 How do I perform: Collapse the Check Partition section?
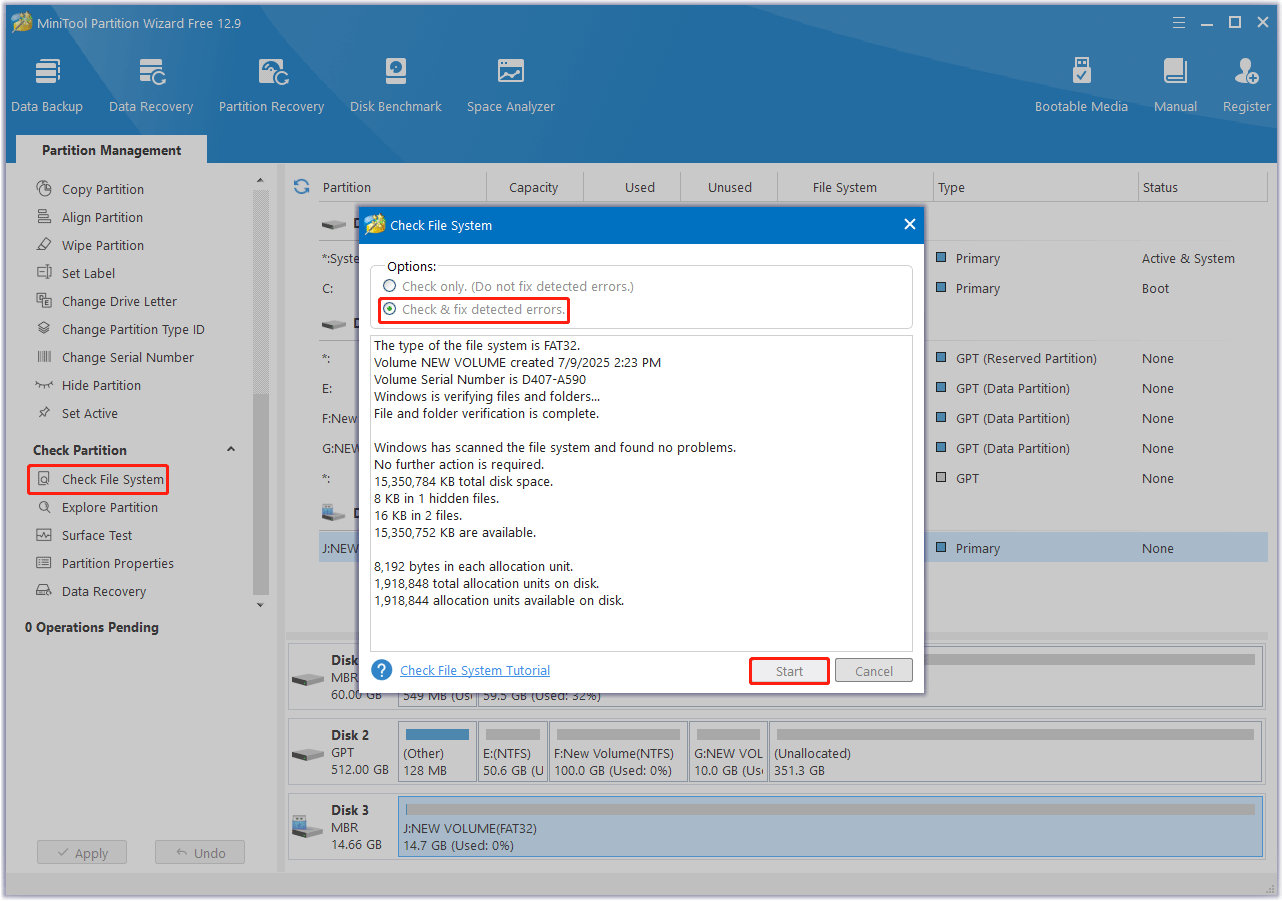(231, 450)
